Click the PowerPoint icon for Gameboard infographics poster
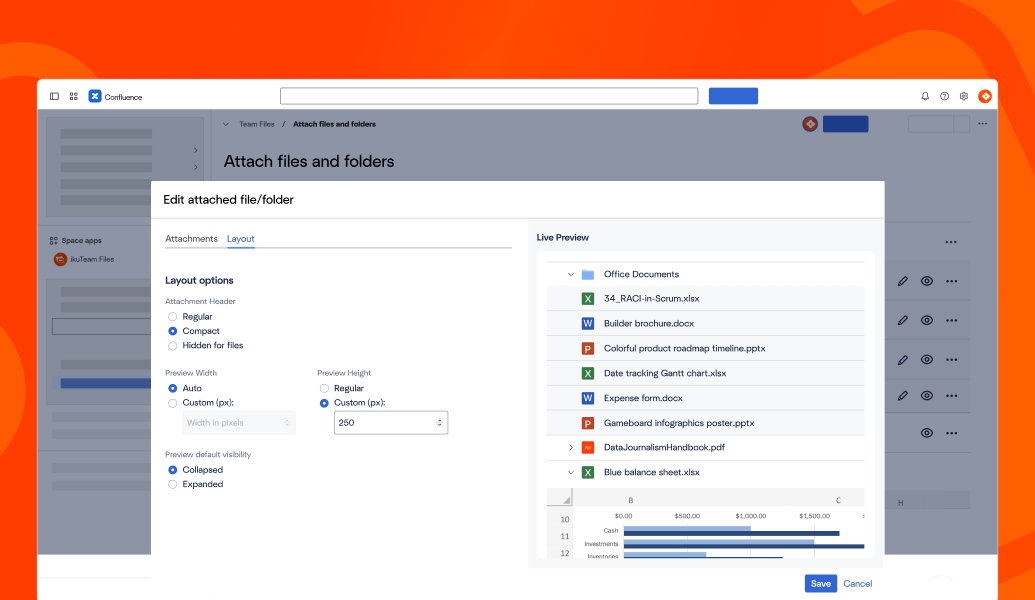This screenshot has height=600, width=1035. click(588, 423)
